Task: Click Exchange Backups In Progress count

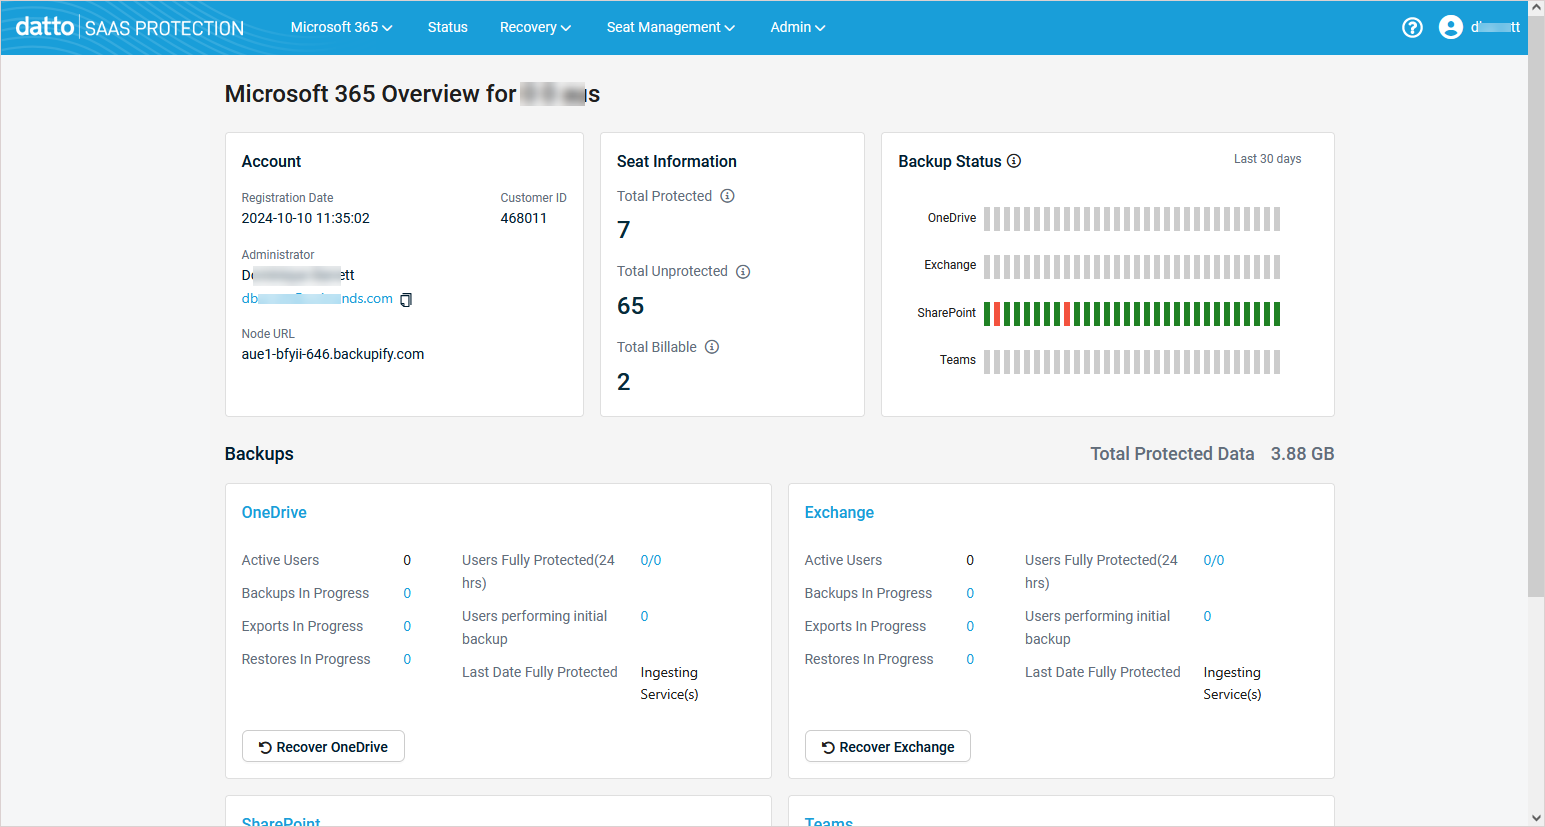Action: (x=970, y=594)
